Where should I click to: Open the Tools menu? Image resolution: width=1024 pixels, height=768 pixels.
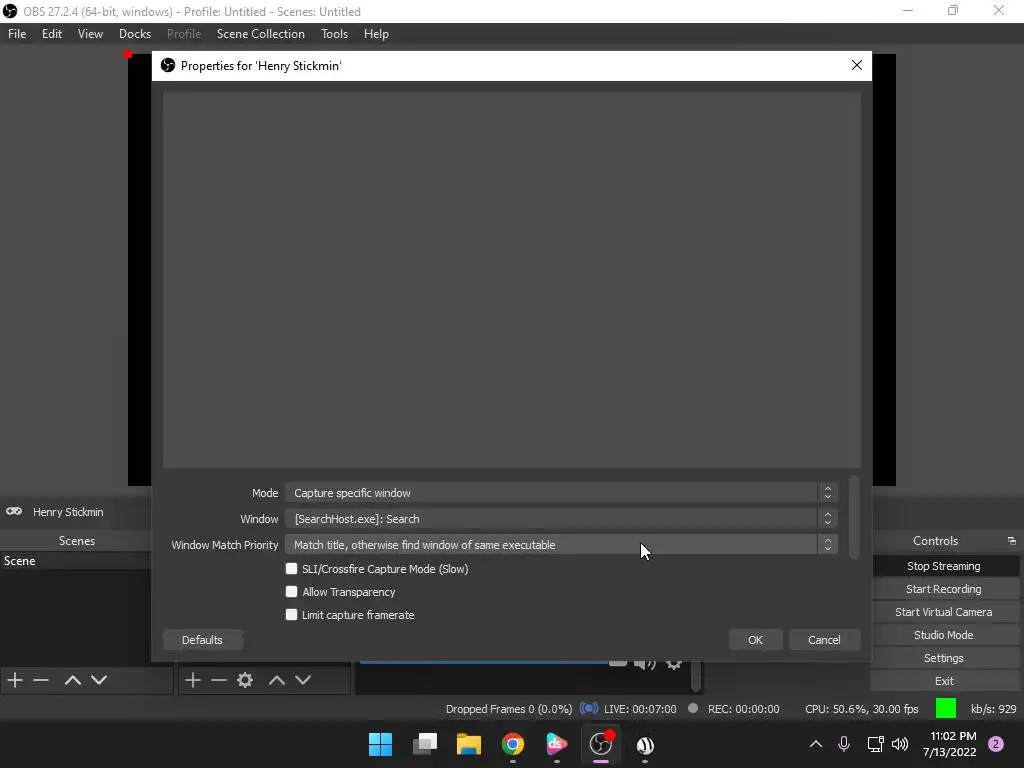tap(334, 34)
